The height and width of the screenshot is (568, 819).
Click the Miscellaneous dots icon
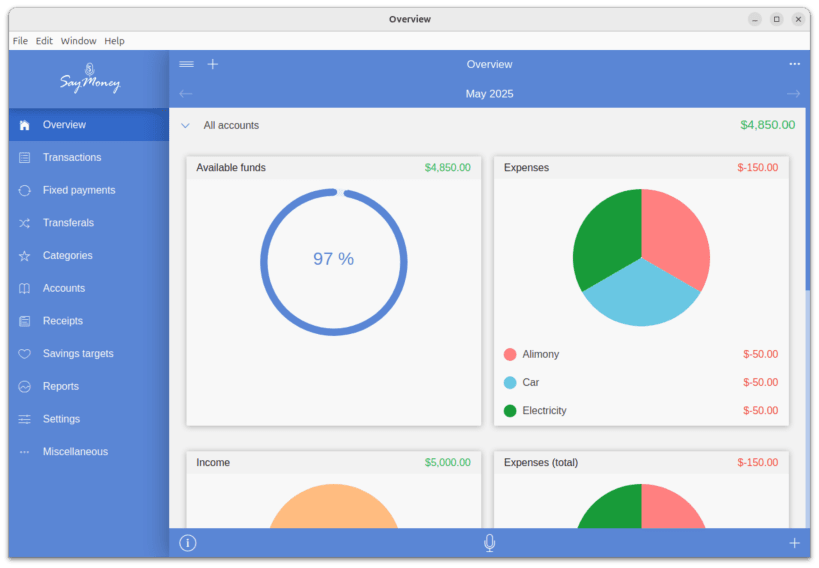24,452
